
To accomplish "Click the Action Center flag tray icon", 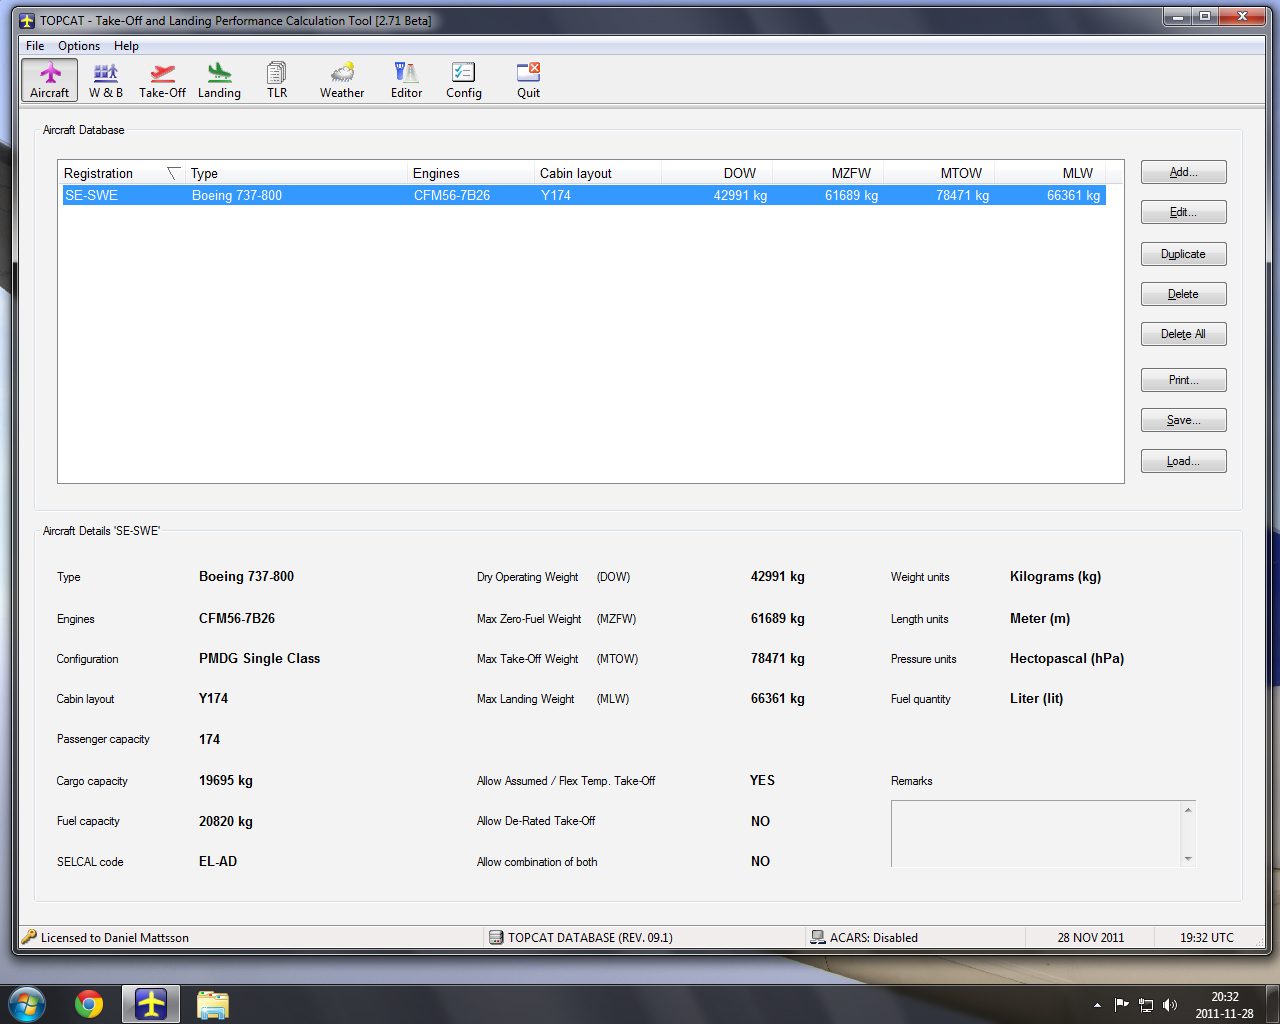I will pos(1122,1005).
